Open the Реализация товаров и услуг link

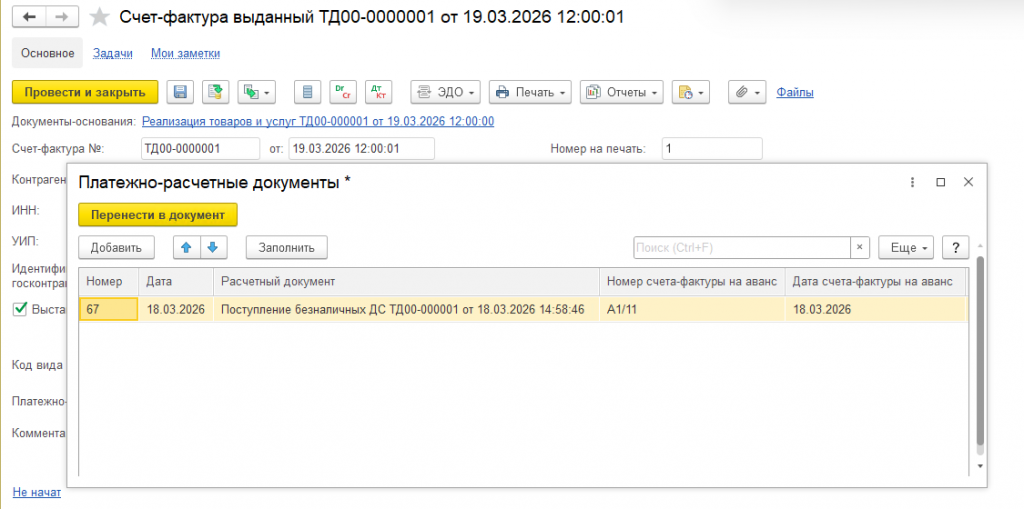pyautogui.click(x=317, y=121)
